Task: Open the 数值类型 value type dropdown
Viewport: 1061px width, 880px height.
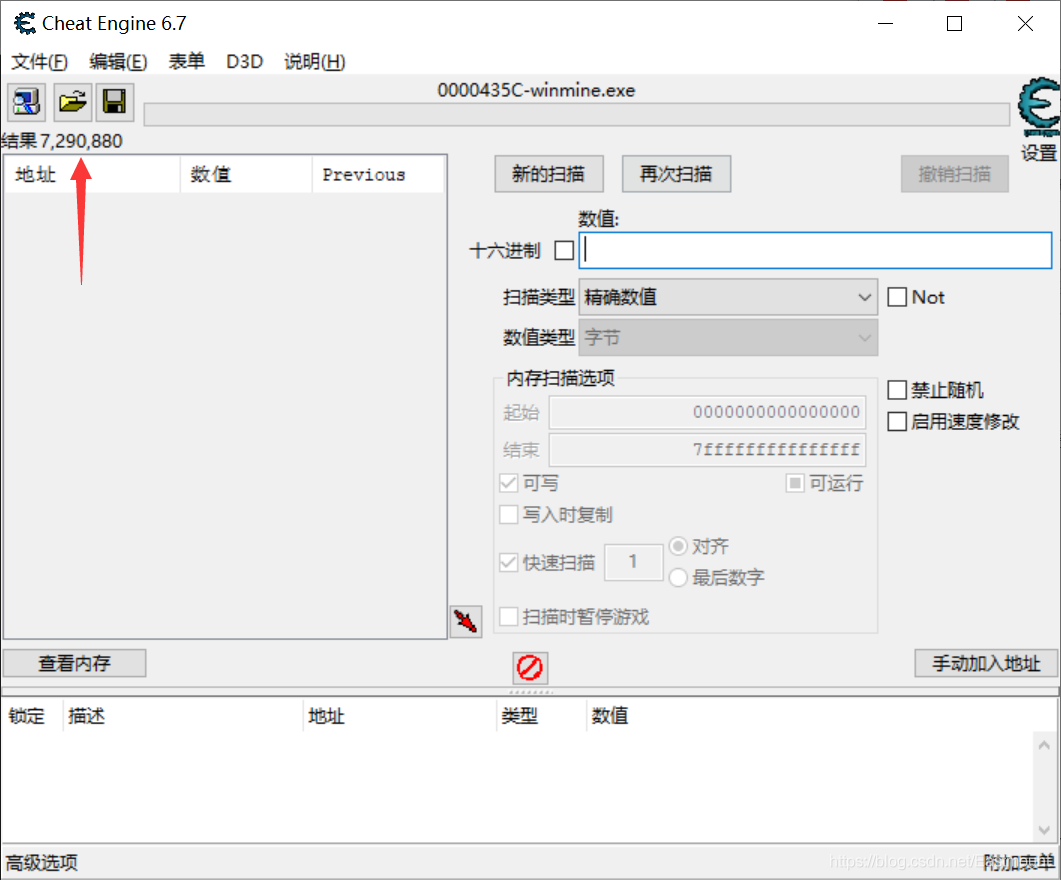Action: click(x=728, y=338)
